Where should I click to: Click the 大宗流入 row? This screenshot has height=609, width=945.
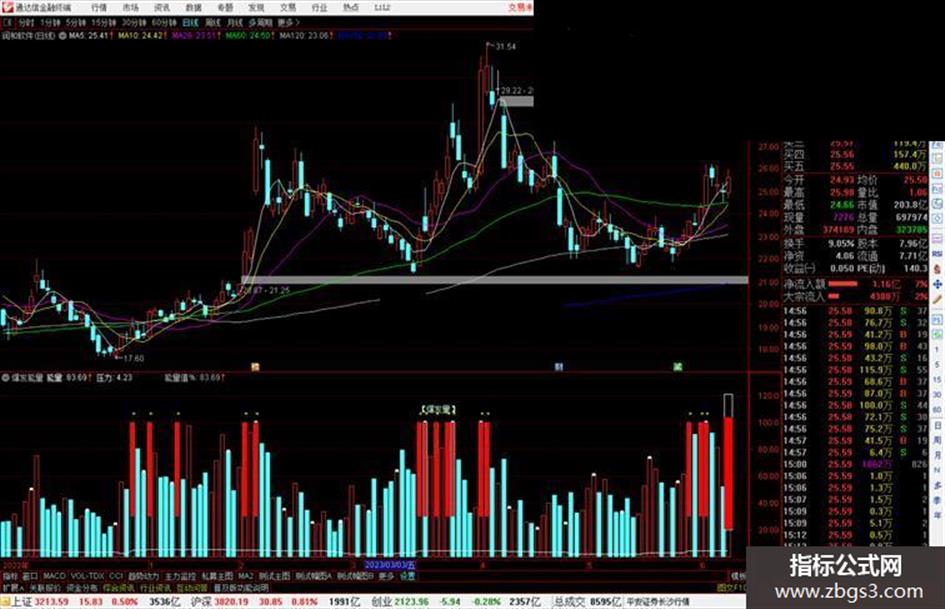(x=856, y=297)
